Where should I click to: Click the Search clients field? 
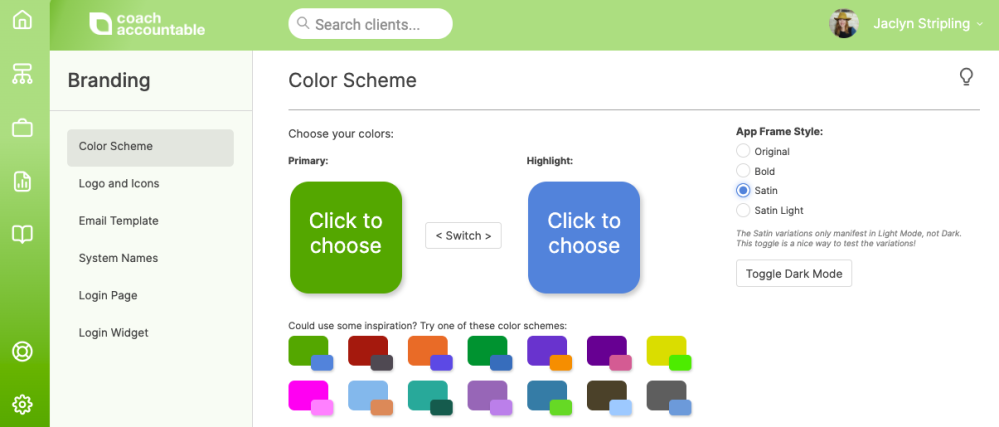370,24
